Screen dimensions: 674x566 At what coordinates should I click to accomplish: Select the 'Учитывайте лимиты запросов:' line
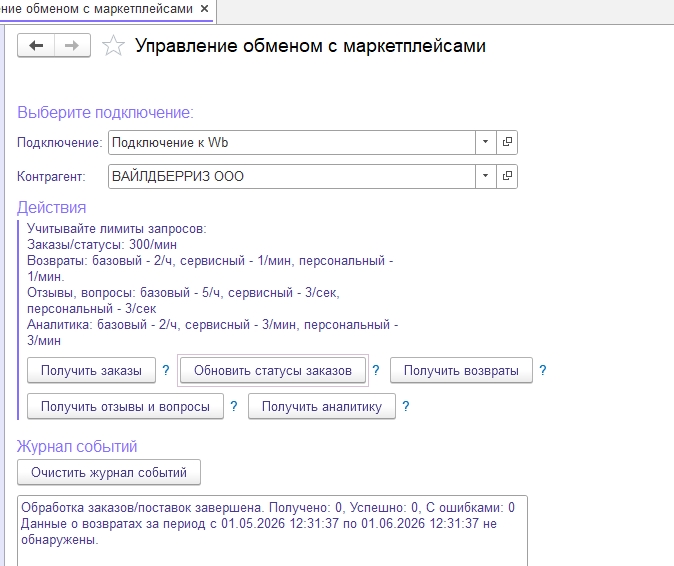point(116,229)
